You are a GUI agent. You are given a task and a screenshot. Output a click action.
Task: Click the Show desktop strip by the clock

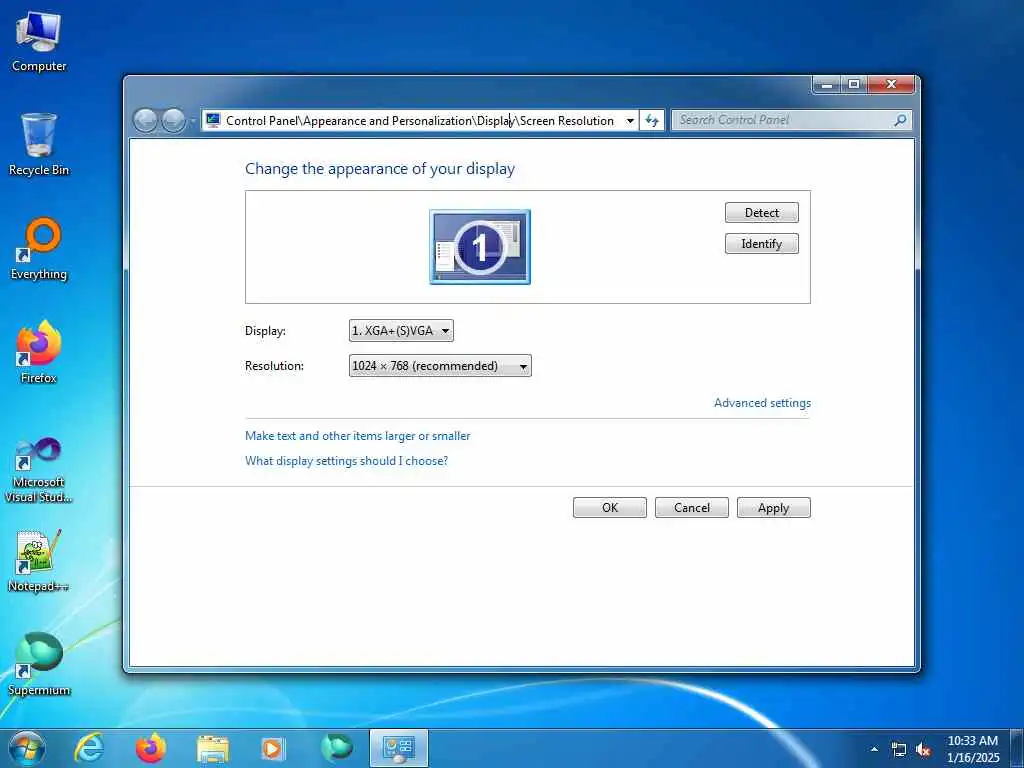1017,749
